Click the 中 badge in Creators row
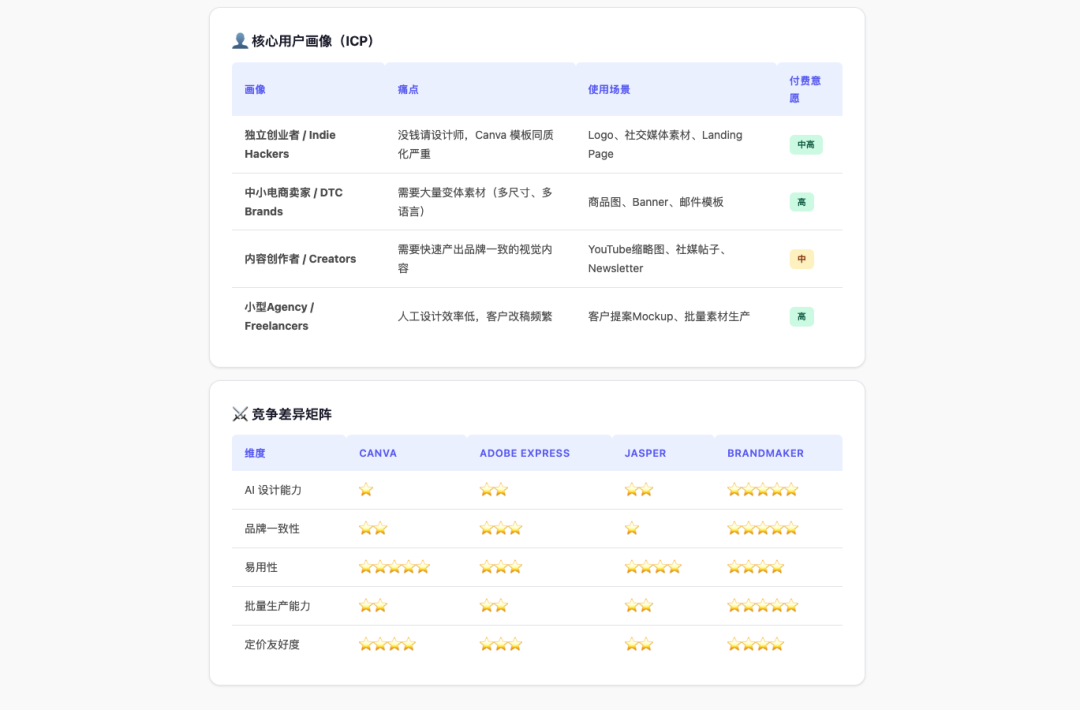1080x710 pixels. pos(802,259)
